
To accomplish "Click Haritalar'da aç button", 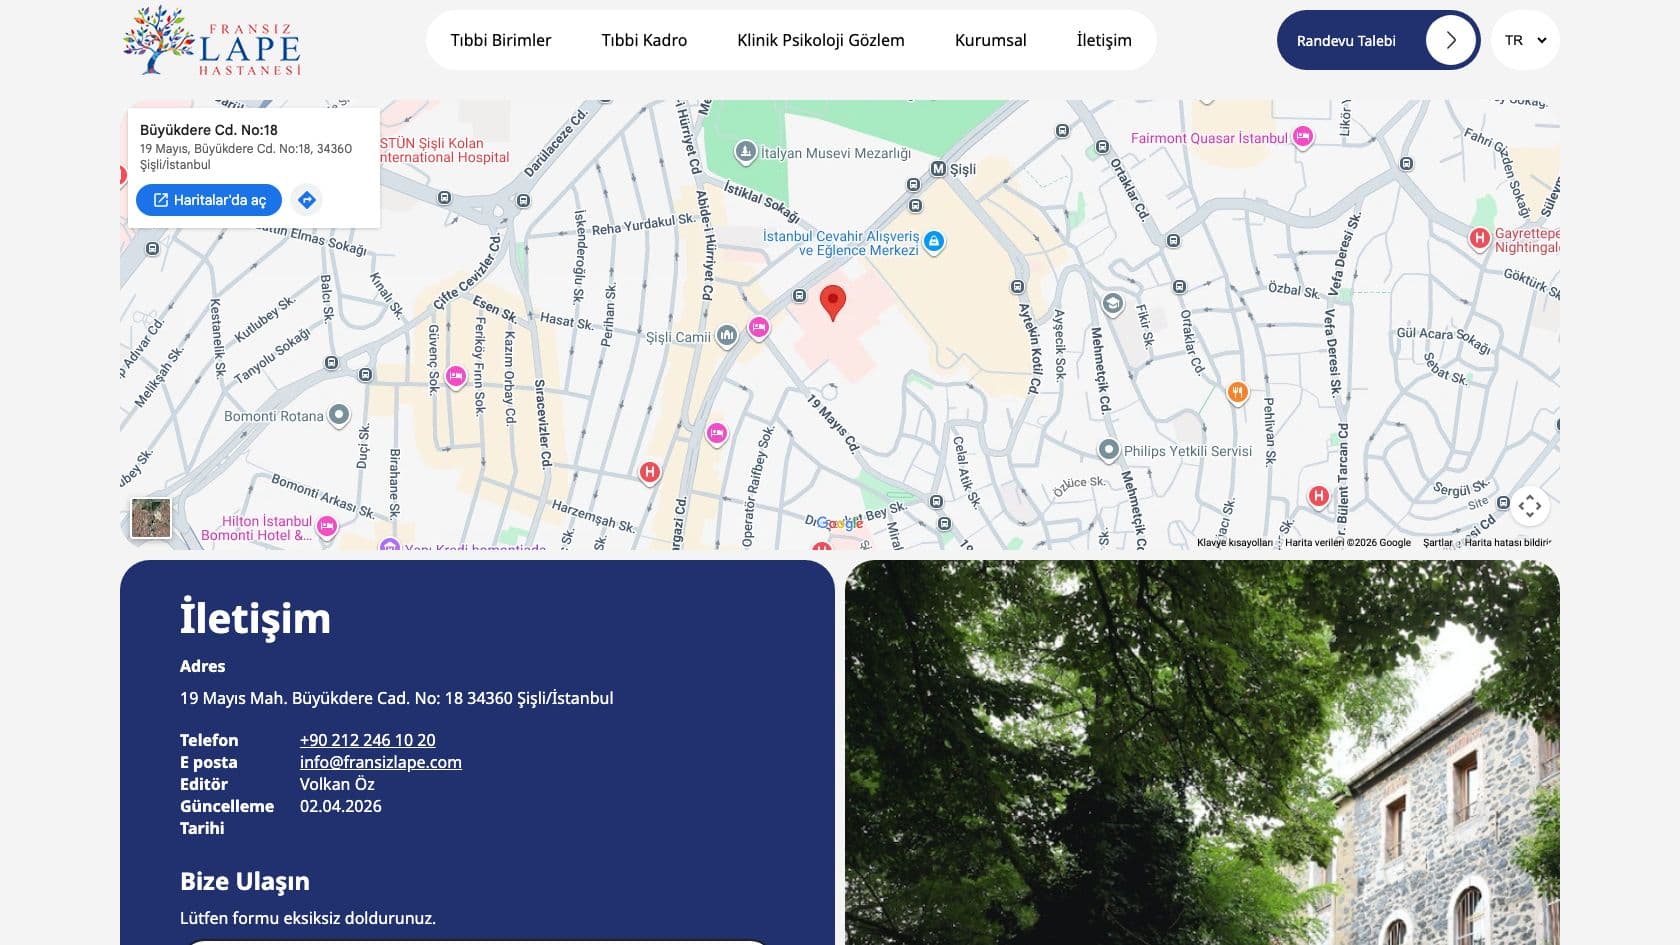I will pyautogui.click(x=209, y=200).
